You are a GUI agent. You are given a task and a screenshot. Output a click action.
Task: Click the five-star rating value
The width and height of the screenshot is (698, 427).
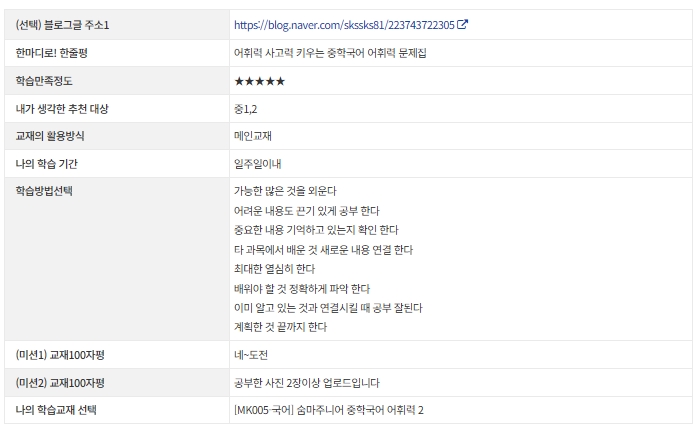(260, 81)
